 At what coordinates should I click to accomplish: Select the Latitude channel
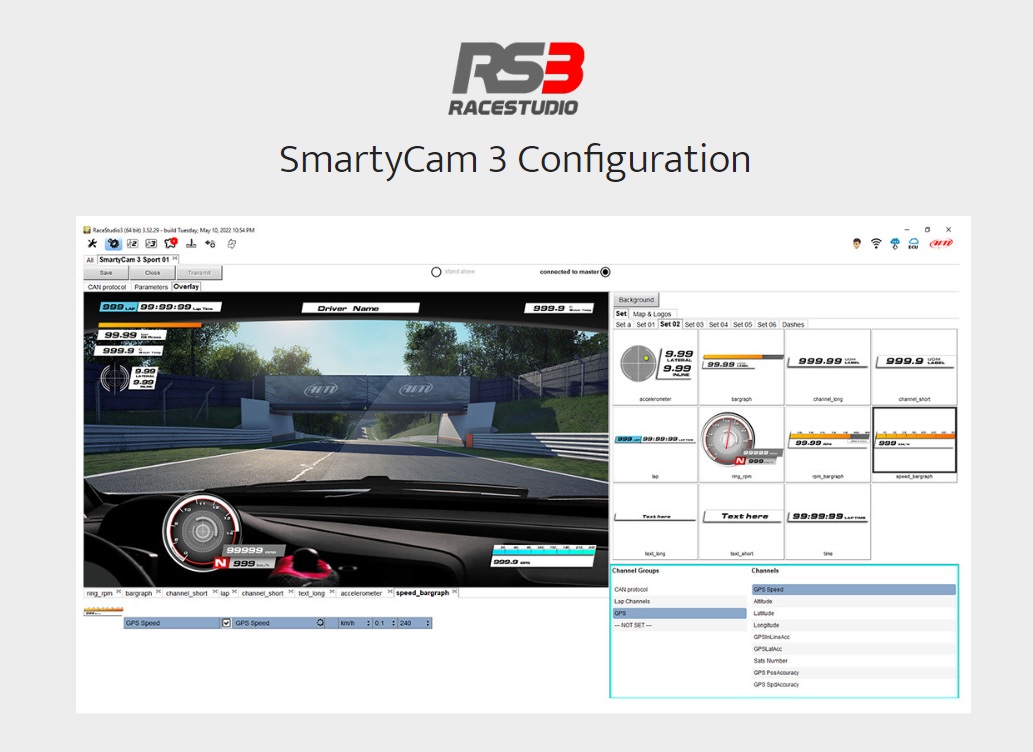tap(854, 613)
